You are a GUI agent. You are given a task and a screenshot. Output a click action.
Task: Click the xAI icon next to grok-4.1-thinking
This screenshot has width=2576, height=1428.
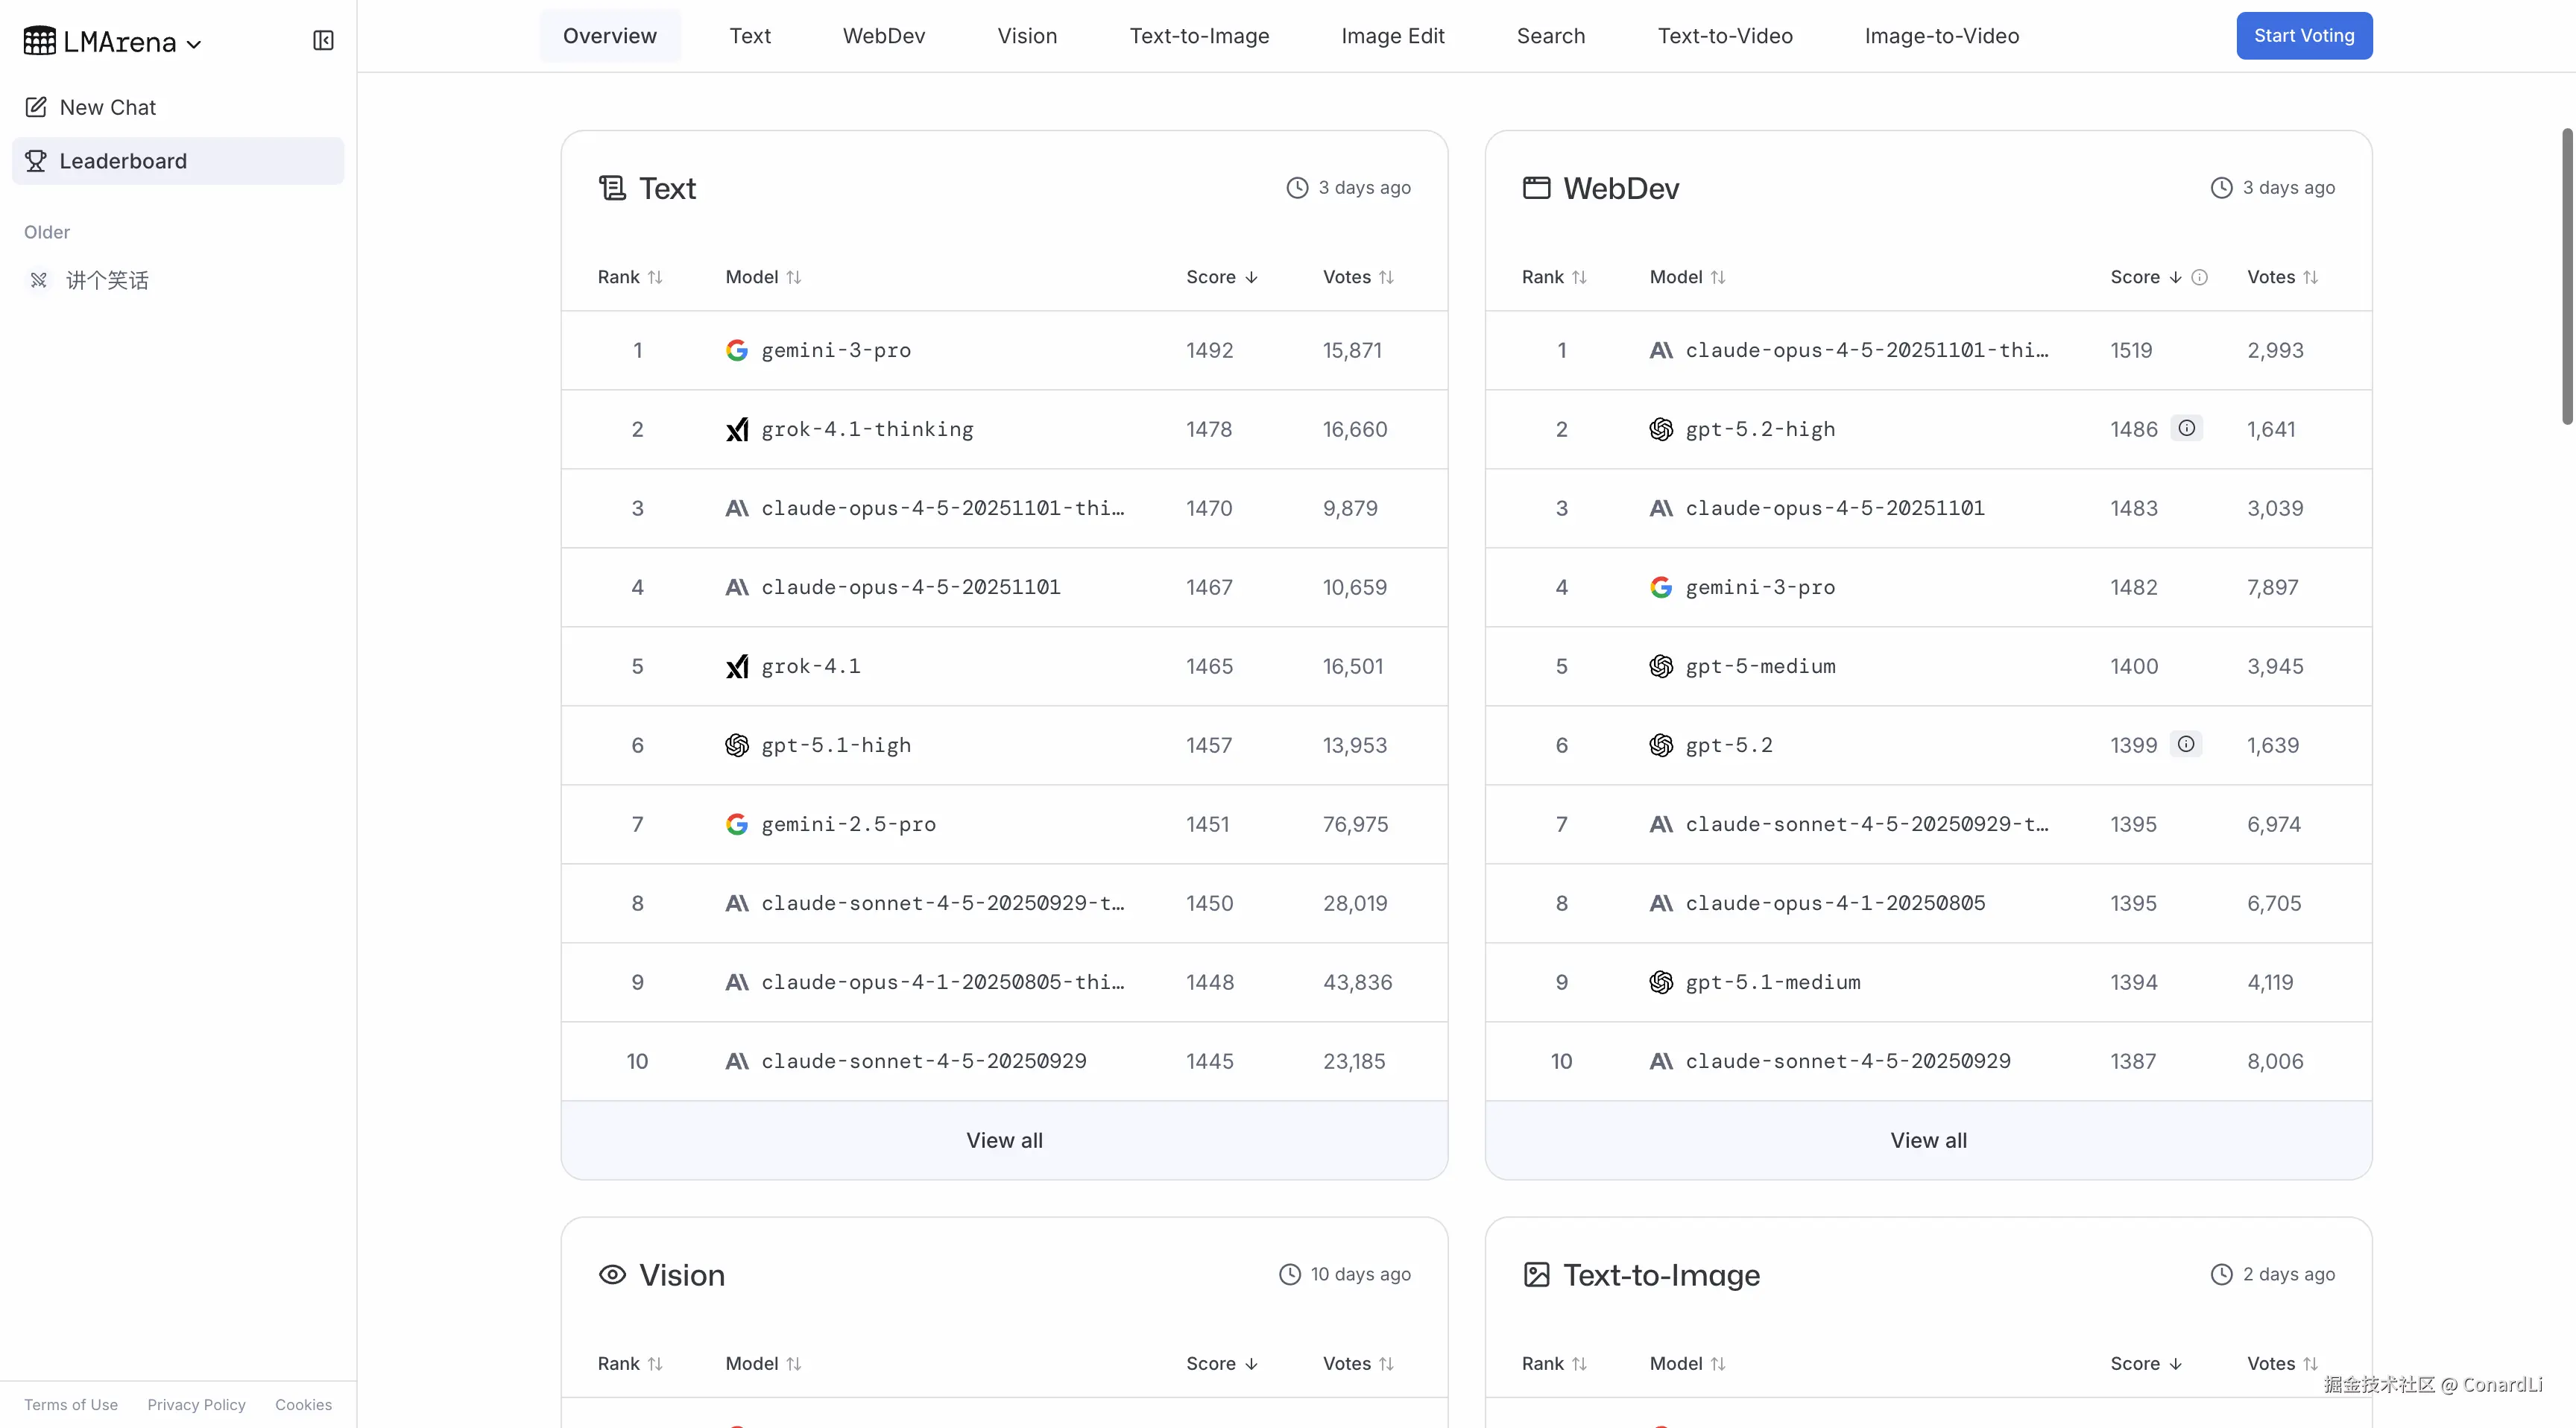(737, 429)
